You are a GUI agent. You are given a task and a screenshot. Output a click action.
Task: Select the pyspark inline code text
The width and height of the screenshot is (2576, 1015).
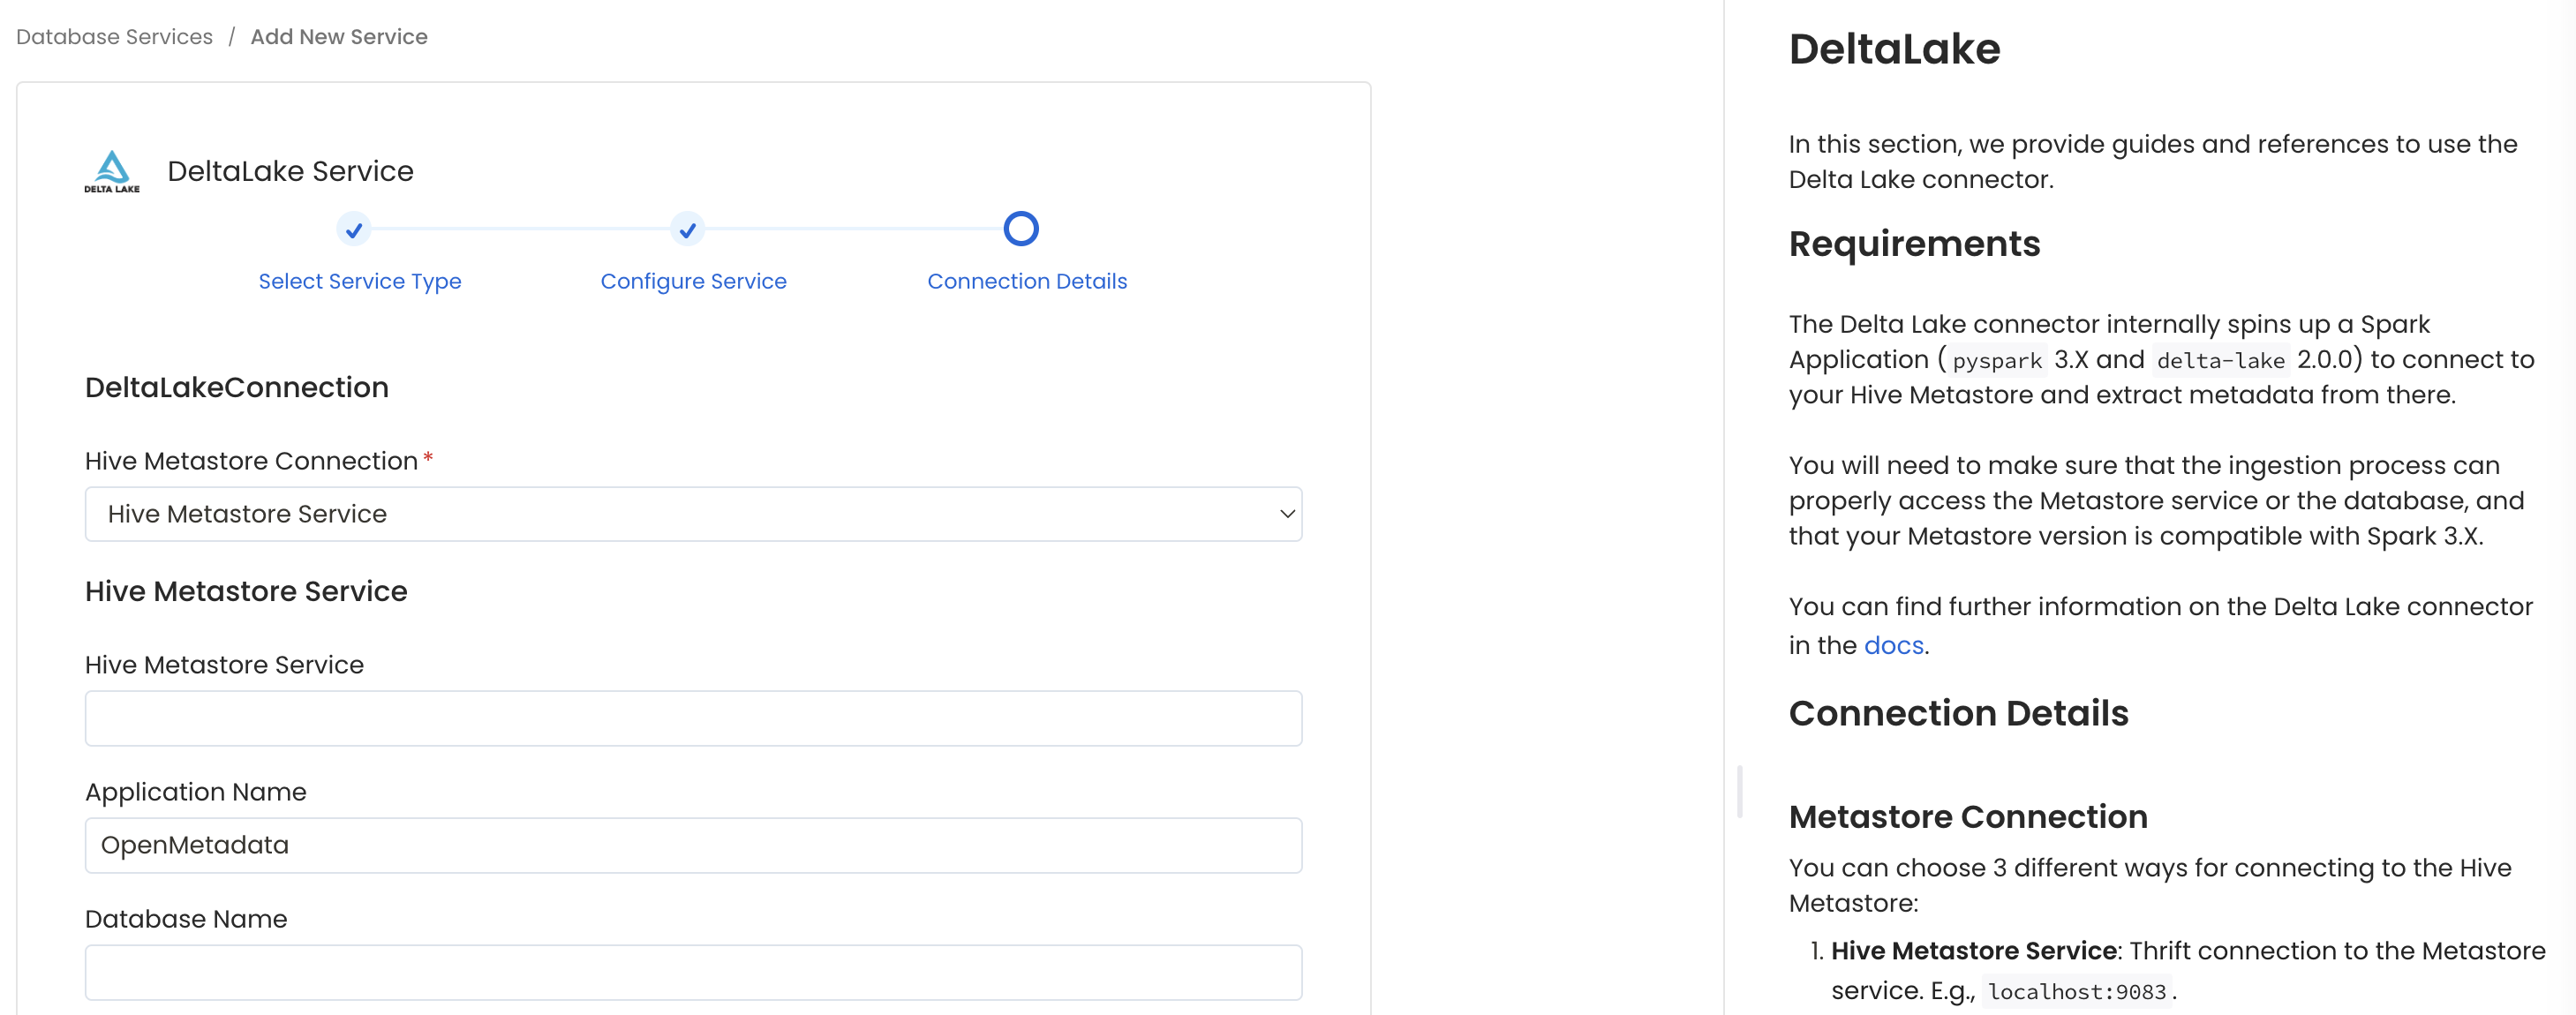(x=1996, y=360)
